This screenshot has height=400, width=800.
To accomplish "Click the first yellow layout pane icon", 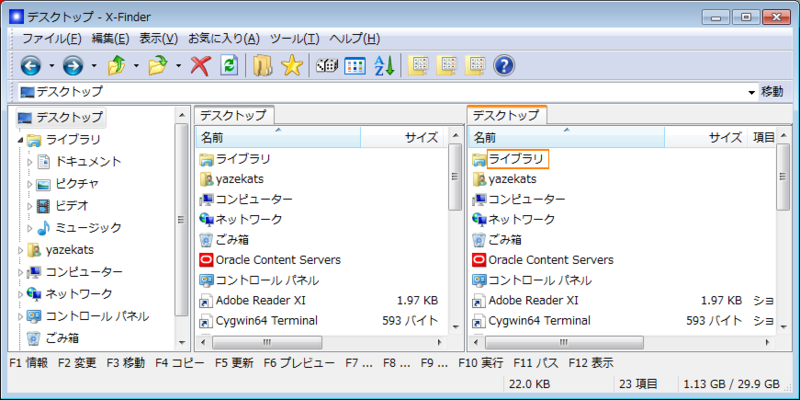I will coord(420,65).
